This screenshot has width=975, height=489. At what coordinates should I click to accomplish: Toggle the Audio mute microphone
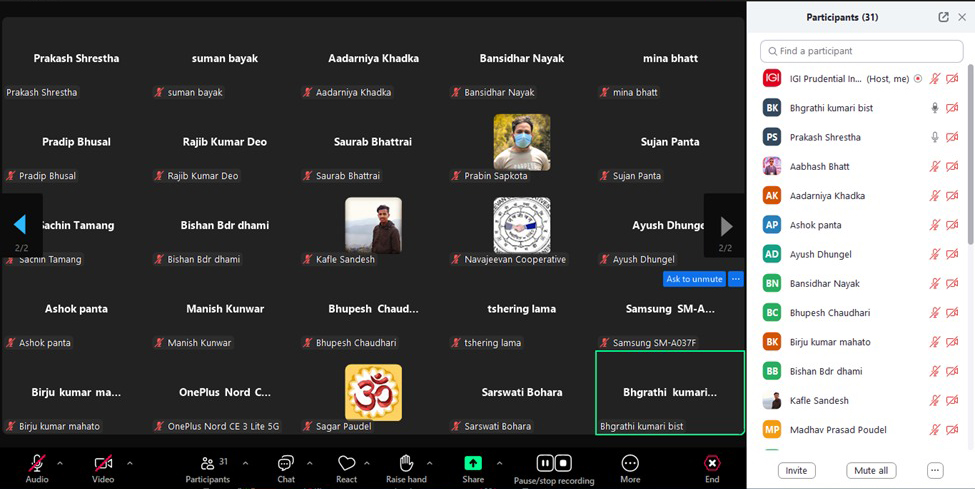[x=37, y=463]
